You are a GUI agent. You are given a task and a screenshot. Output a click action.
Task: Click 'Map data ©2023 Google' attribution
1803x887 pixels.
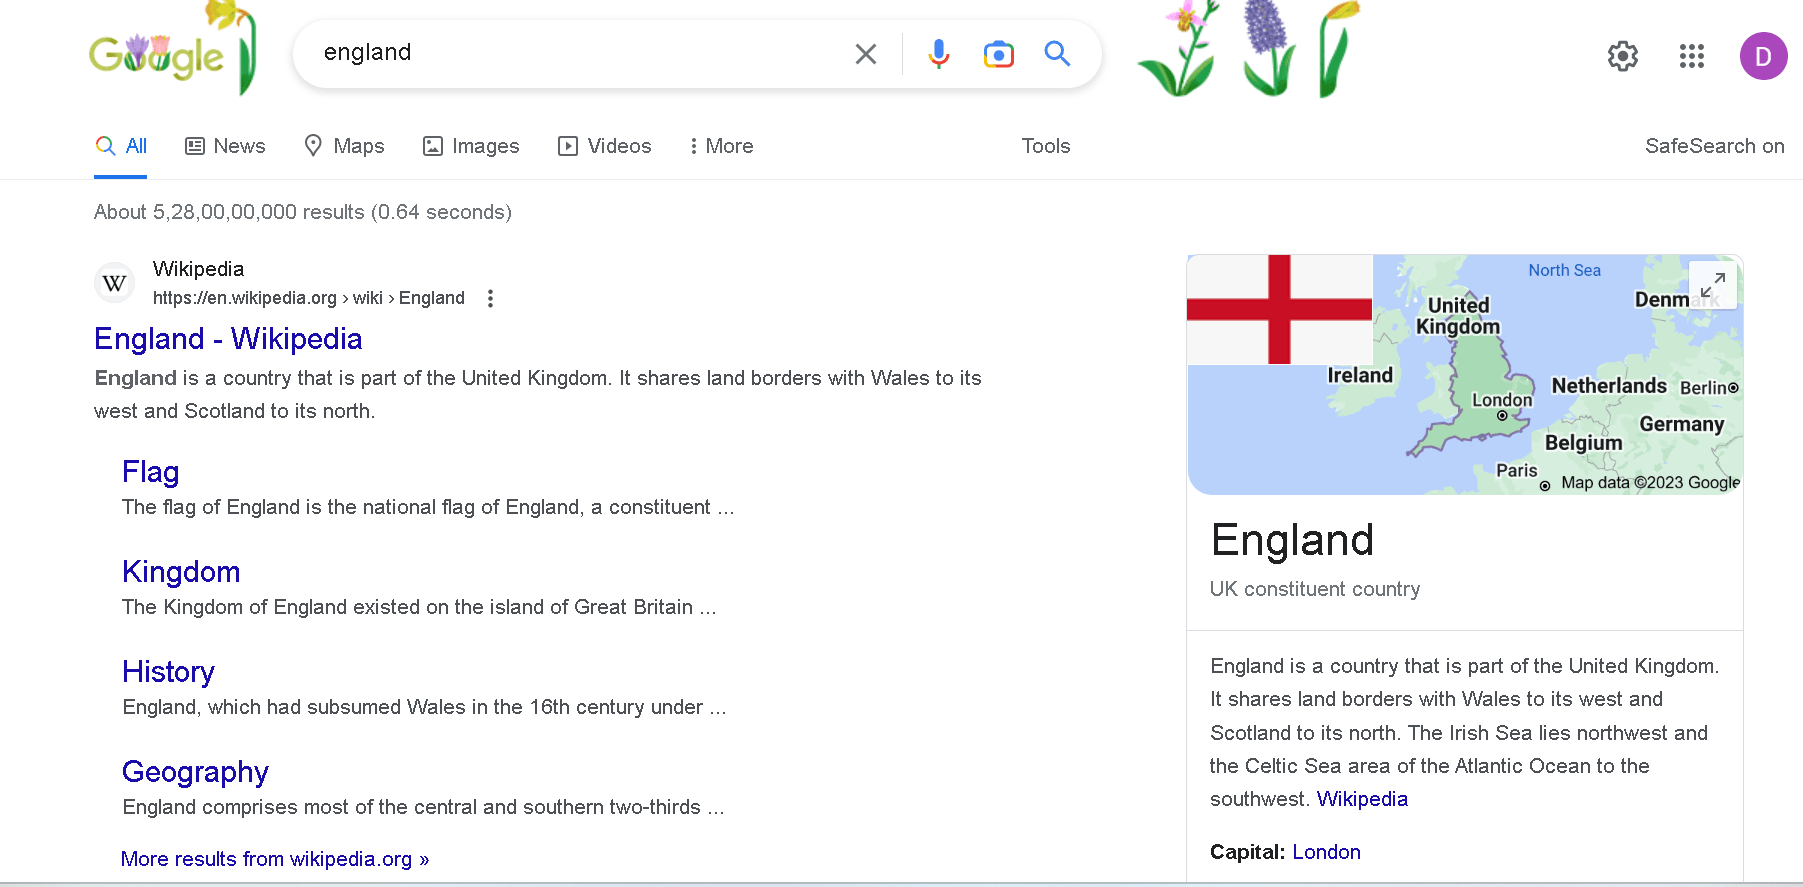tap(1650, 483)
